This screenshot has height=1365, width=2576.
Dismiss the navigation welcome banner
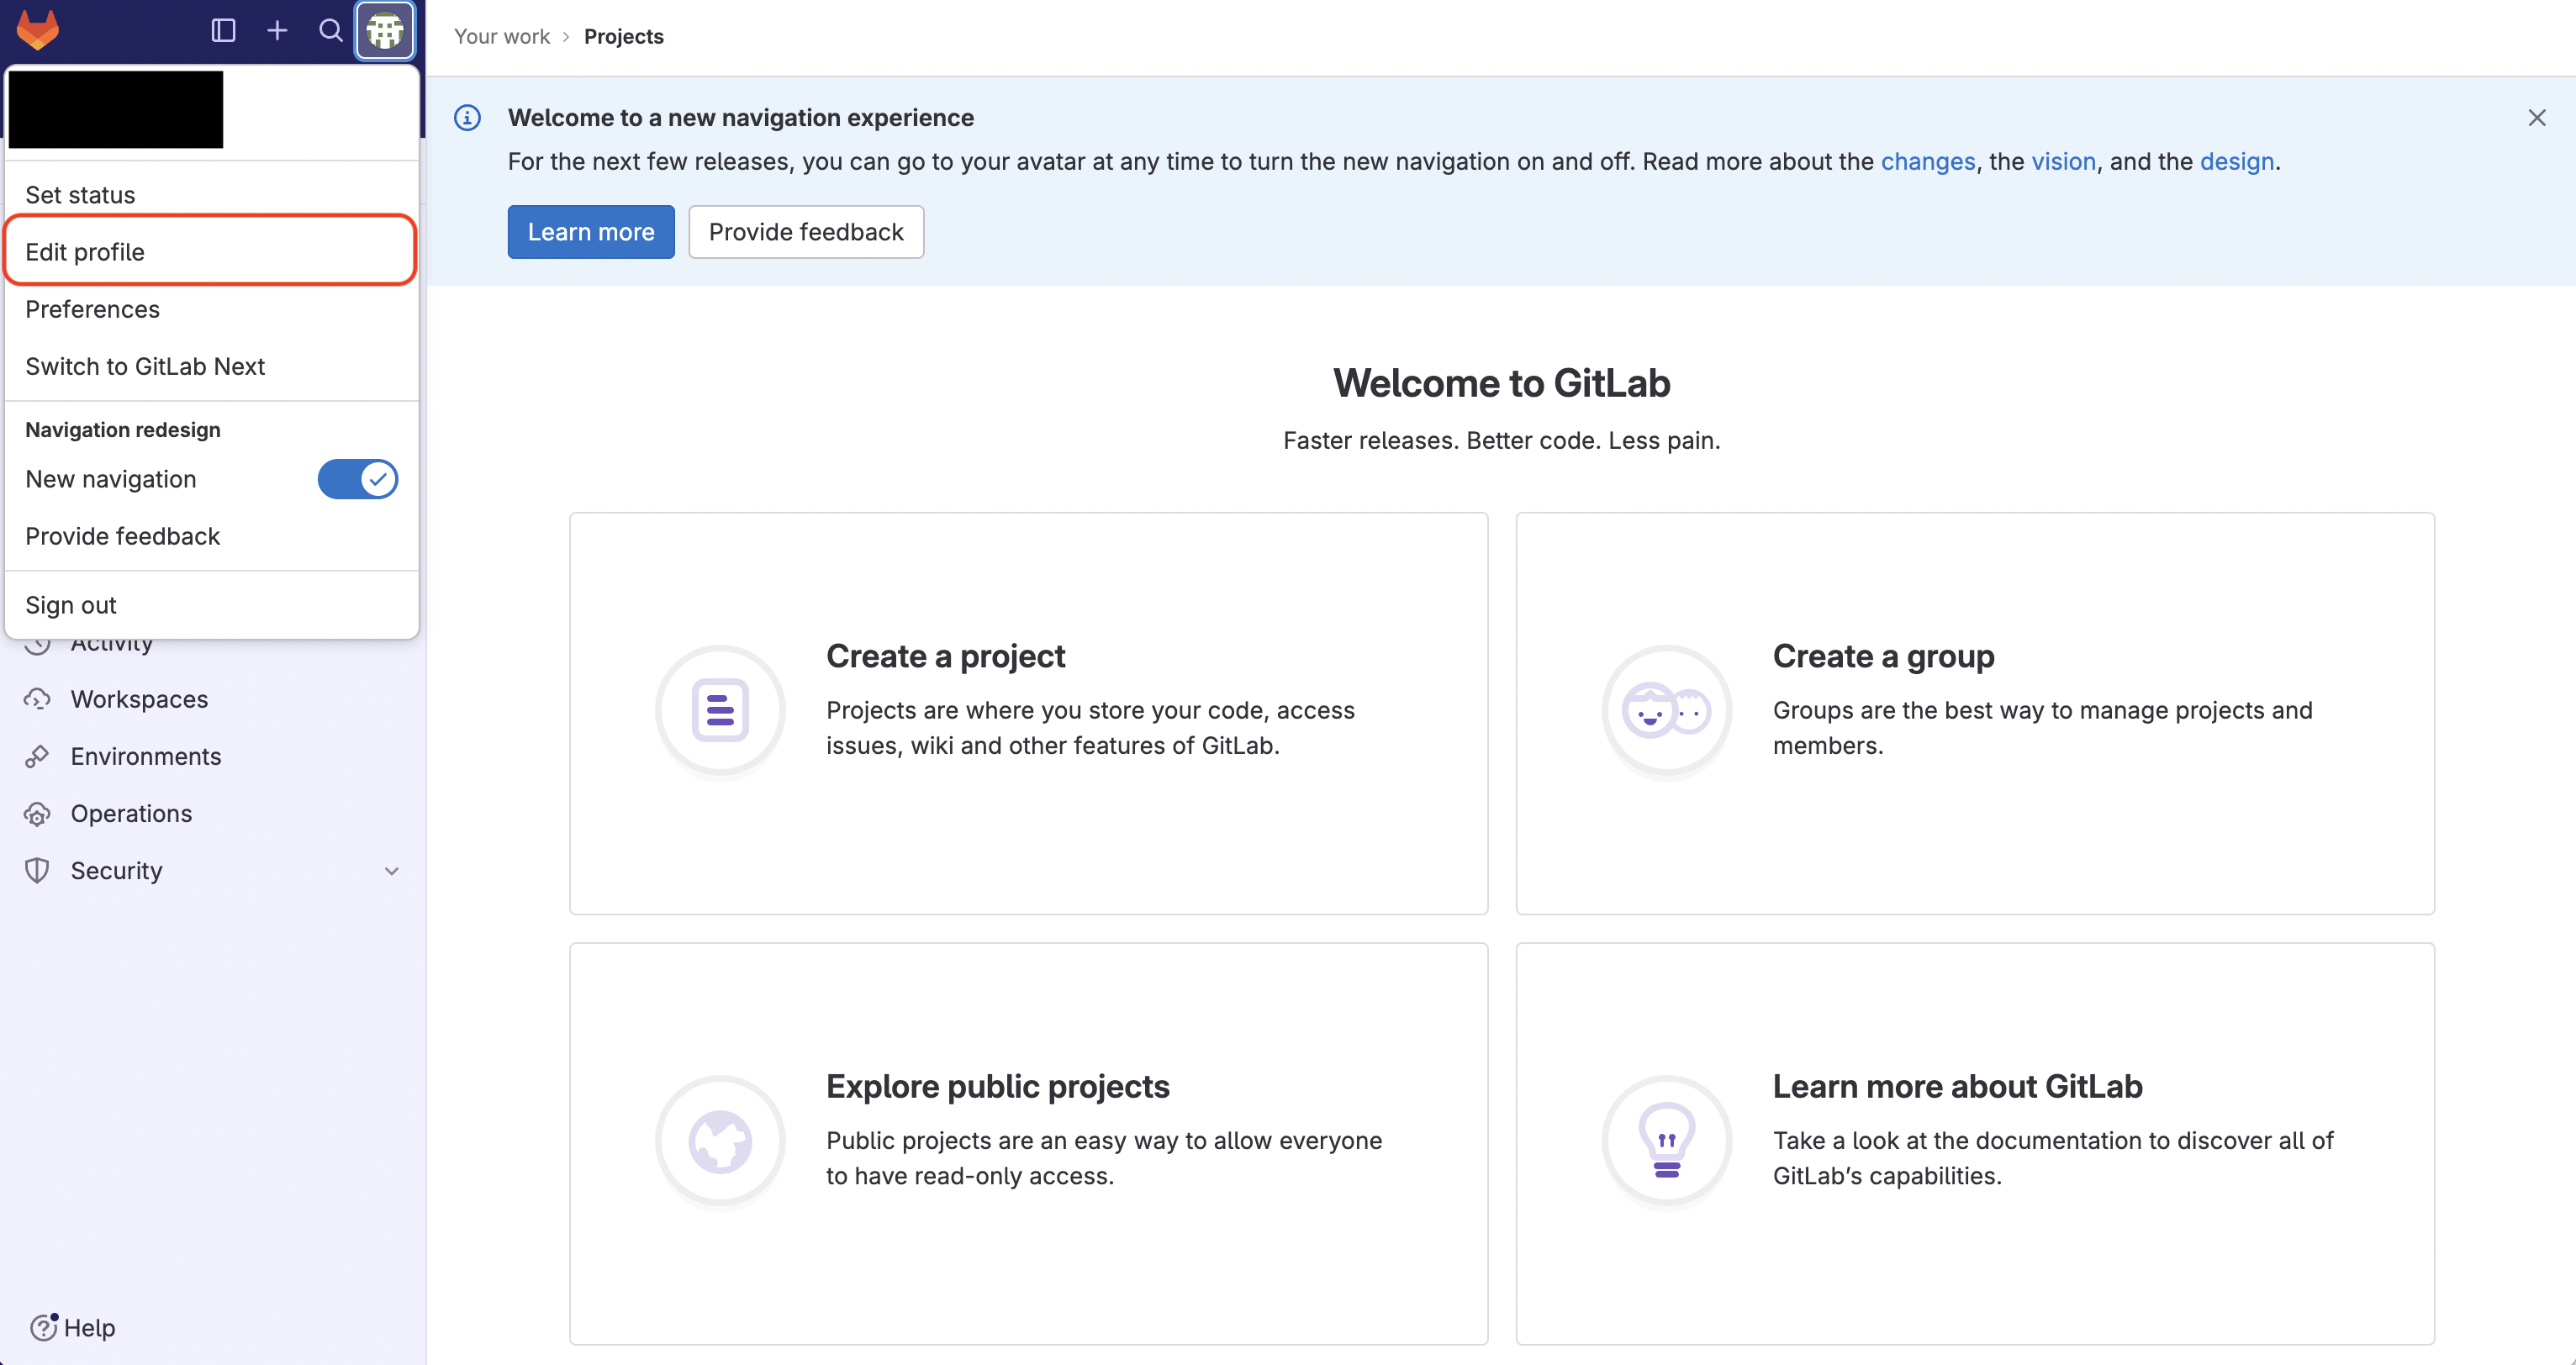pos(2536,118)
